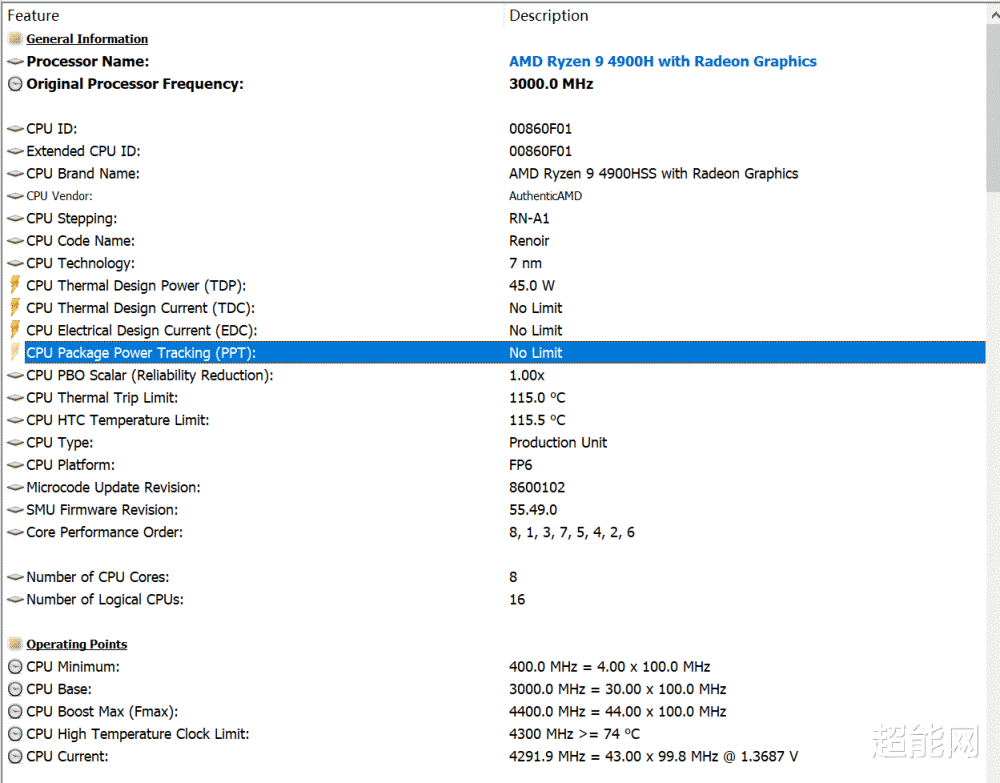Select the Microcode Update Revision label
The height and width of the screenshot is (783, 1000).
(113, 487)
